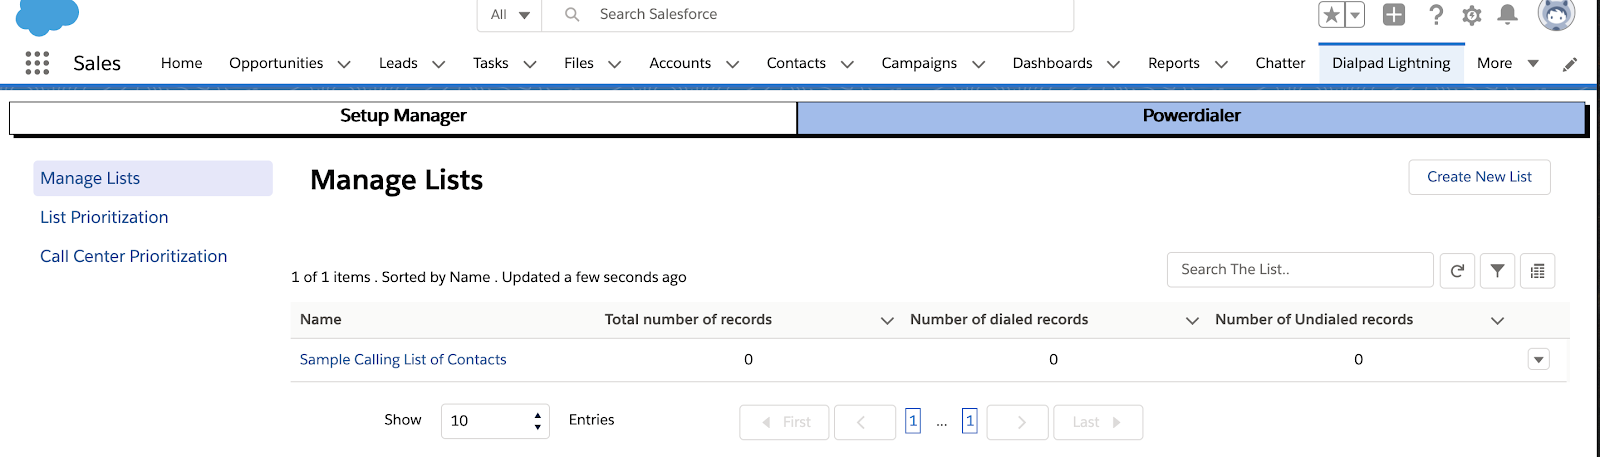Select the last page number 1
The image size is (1600, 457).
point(970,421)
